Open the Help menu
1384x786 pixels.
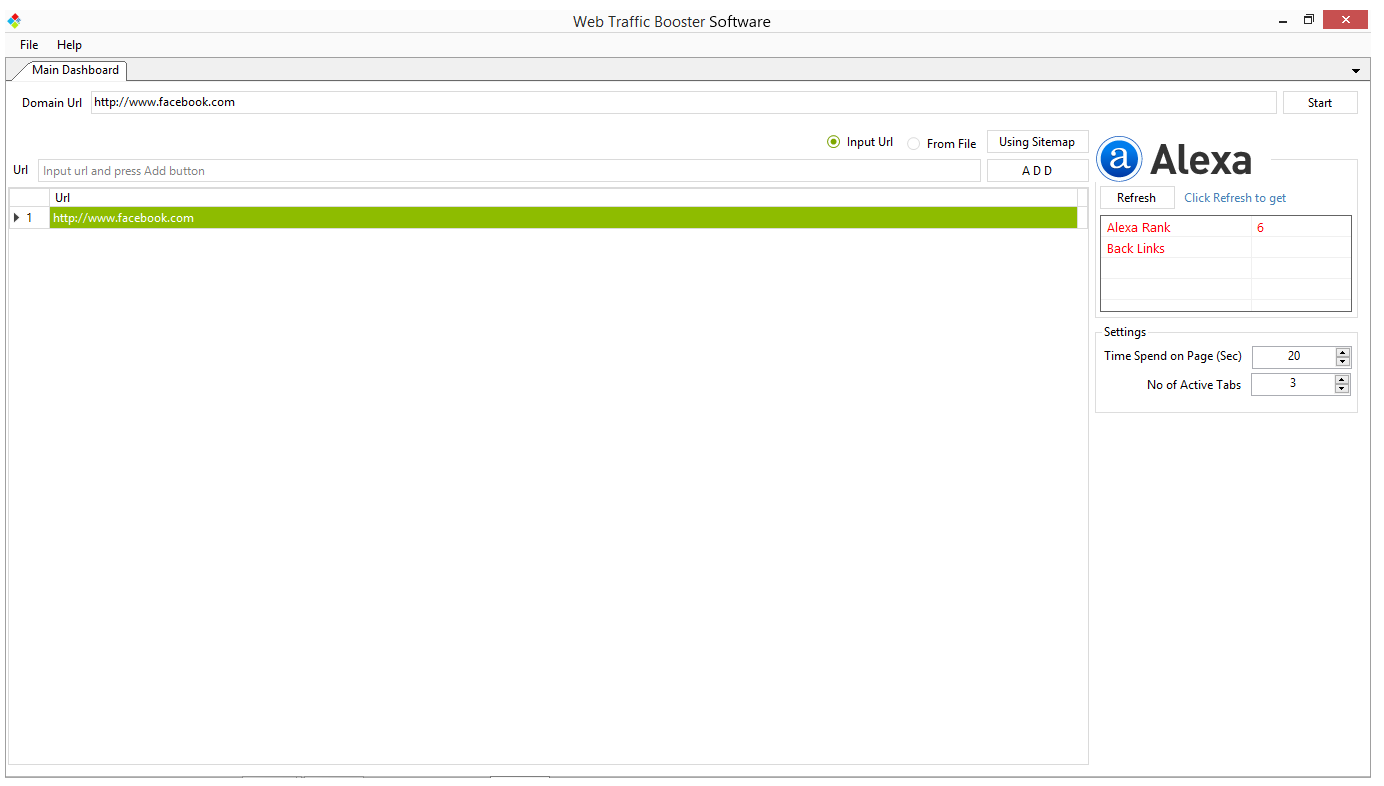pos(69,45)
